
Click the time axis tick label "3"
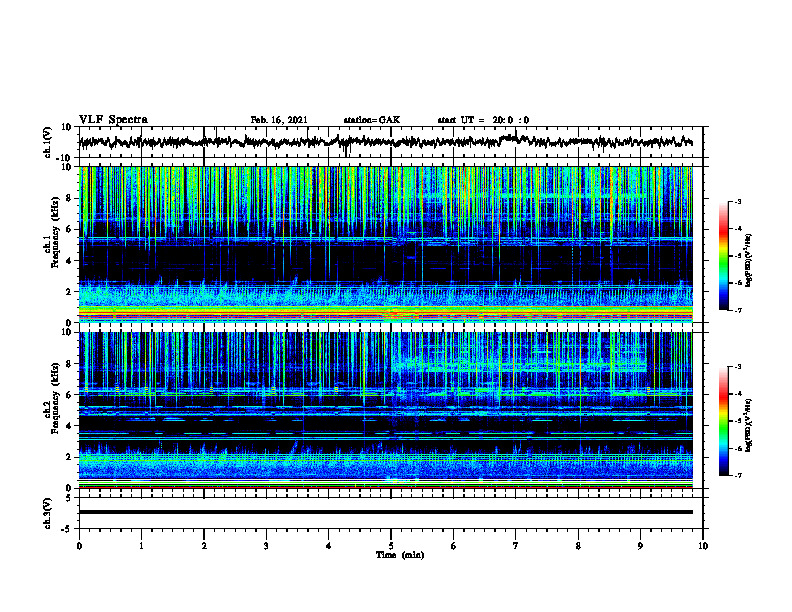click(x=266, y=546)
